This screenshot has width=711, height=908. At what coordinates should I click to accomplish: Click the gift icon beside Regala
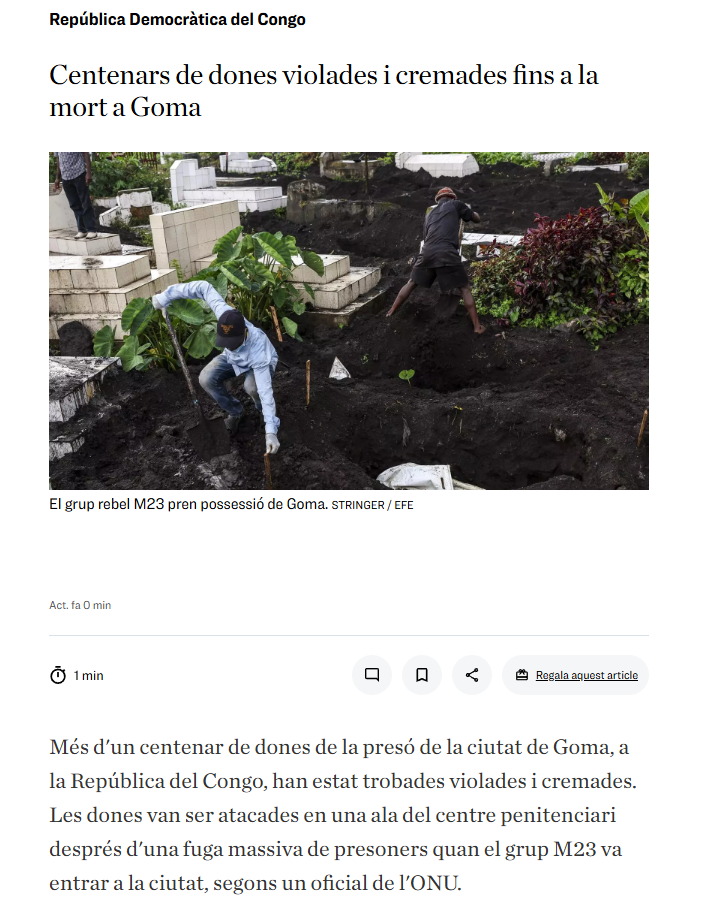[x=522, y=675]
